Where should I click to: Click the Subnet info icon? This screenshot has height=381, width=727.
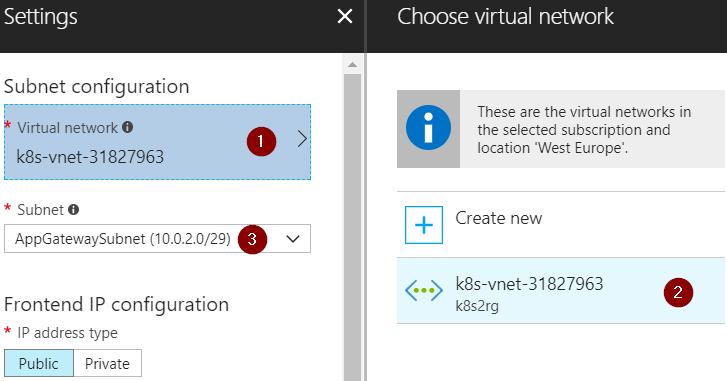tap(73, 210)
